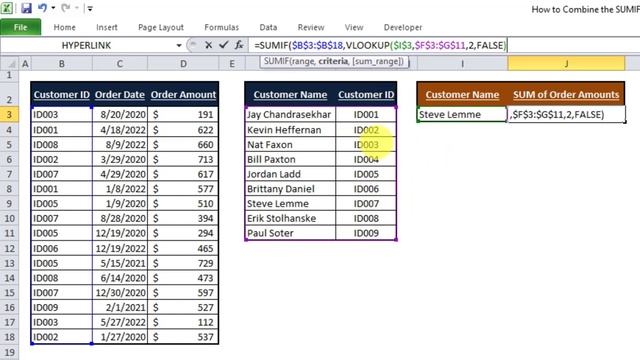Switch to the Review tab
The height and width of the screenshot is (360, 640).
click(x=311, y=27)
